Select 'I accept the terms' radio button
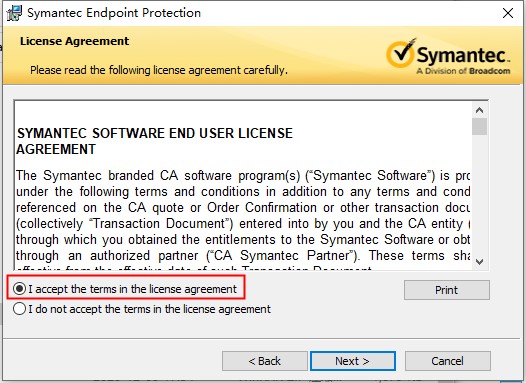526x383 pixels. tap(19, 288)
